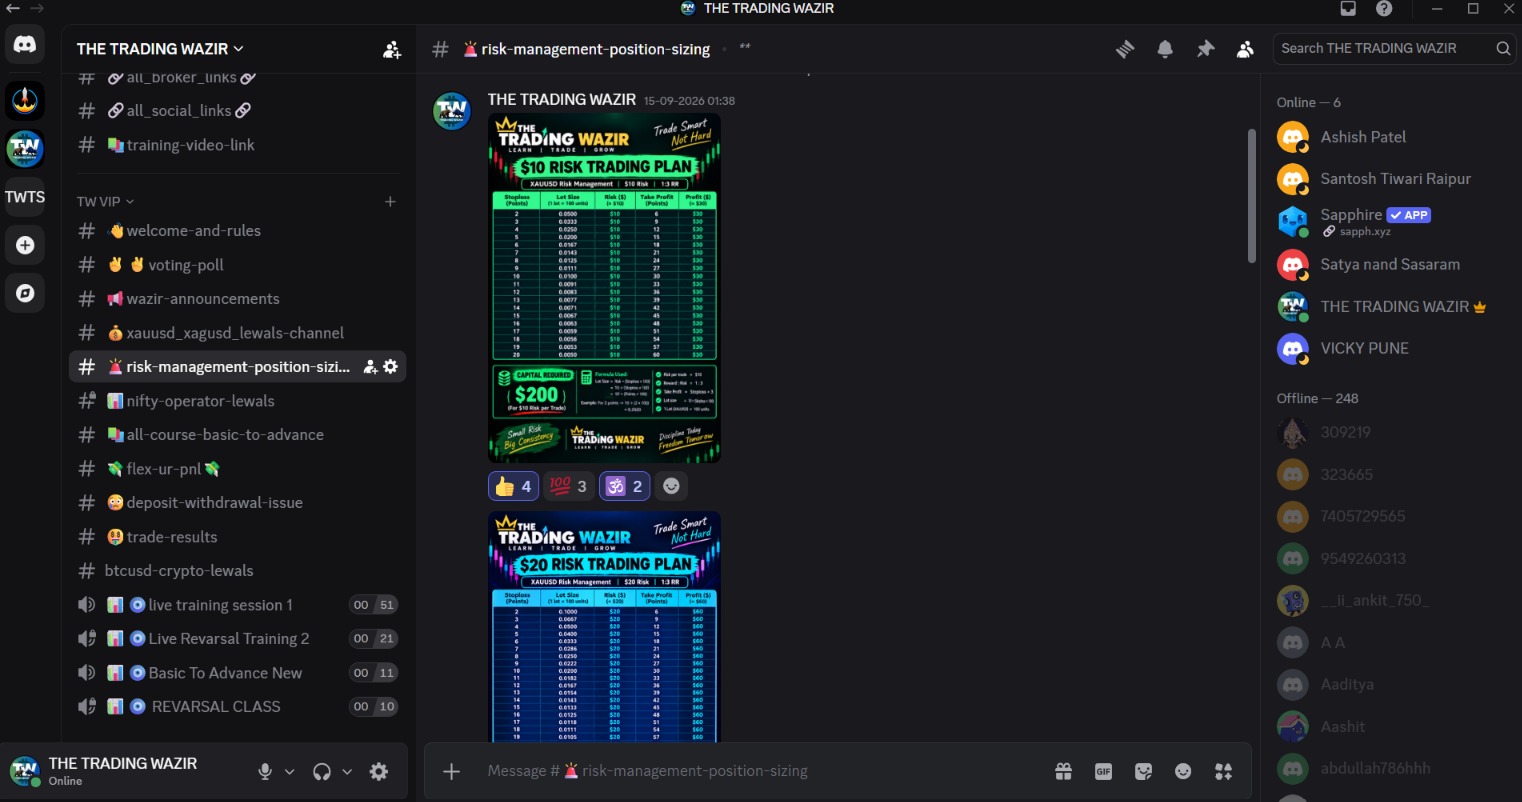Click user avatar in bottom user panel
Image resolution: width=1522 pixels, height=802 pixels.
(25, 771)
